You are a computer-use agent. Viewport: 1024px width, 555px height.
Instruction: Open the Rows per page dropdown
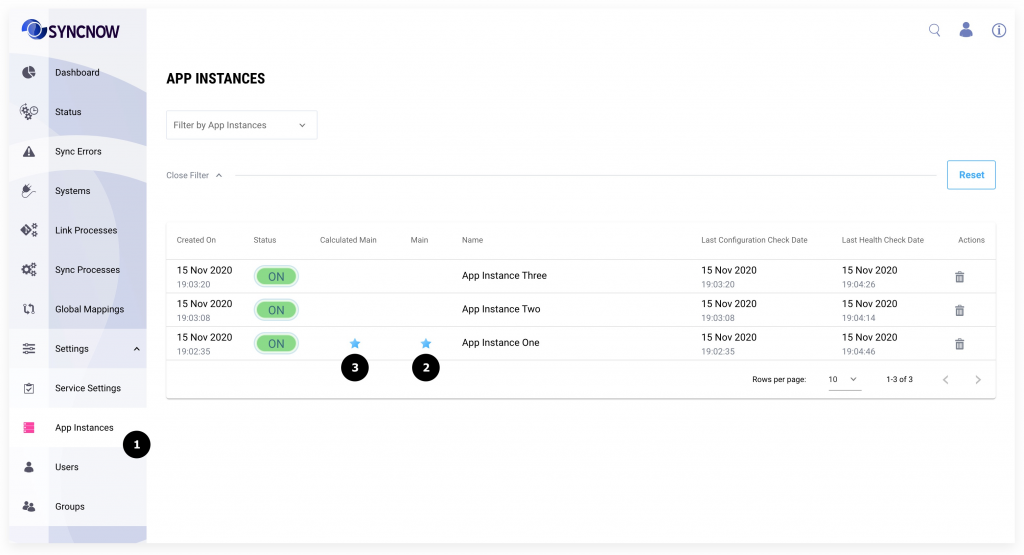click(x=844, y=379)
